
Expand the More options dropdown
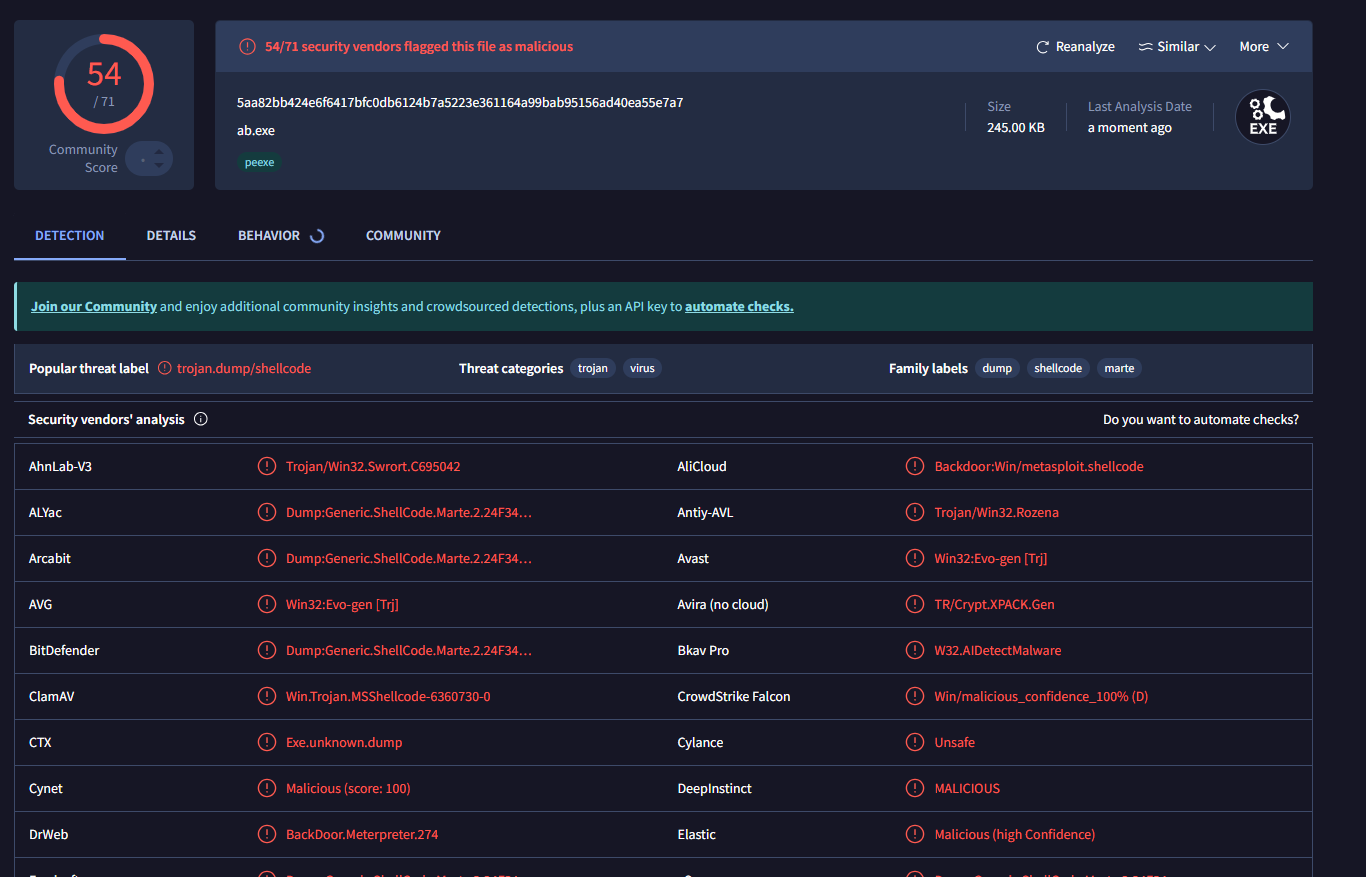click(x=1264, y=47)
